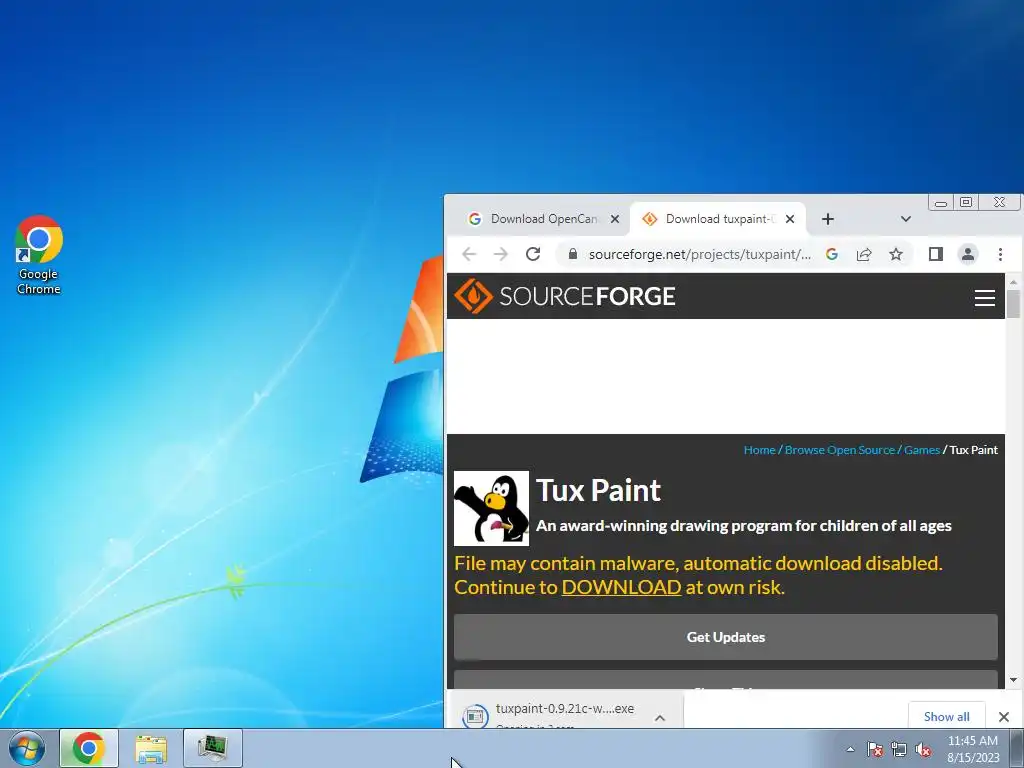The width and height of the screenshot is (1024, 768).
Task: Share this page via the share icon
Action: 864,254
